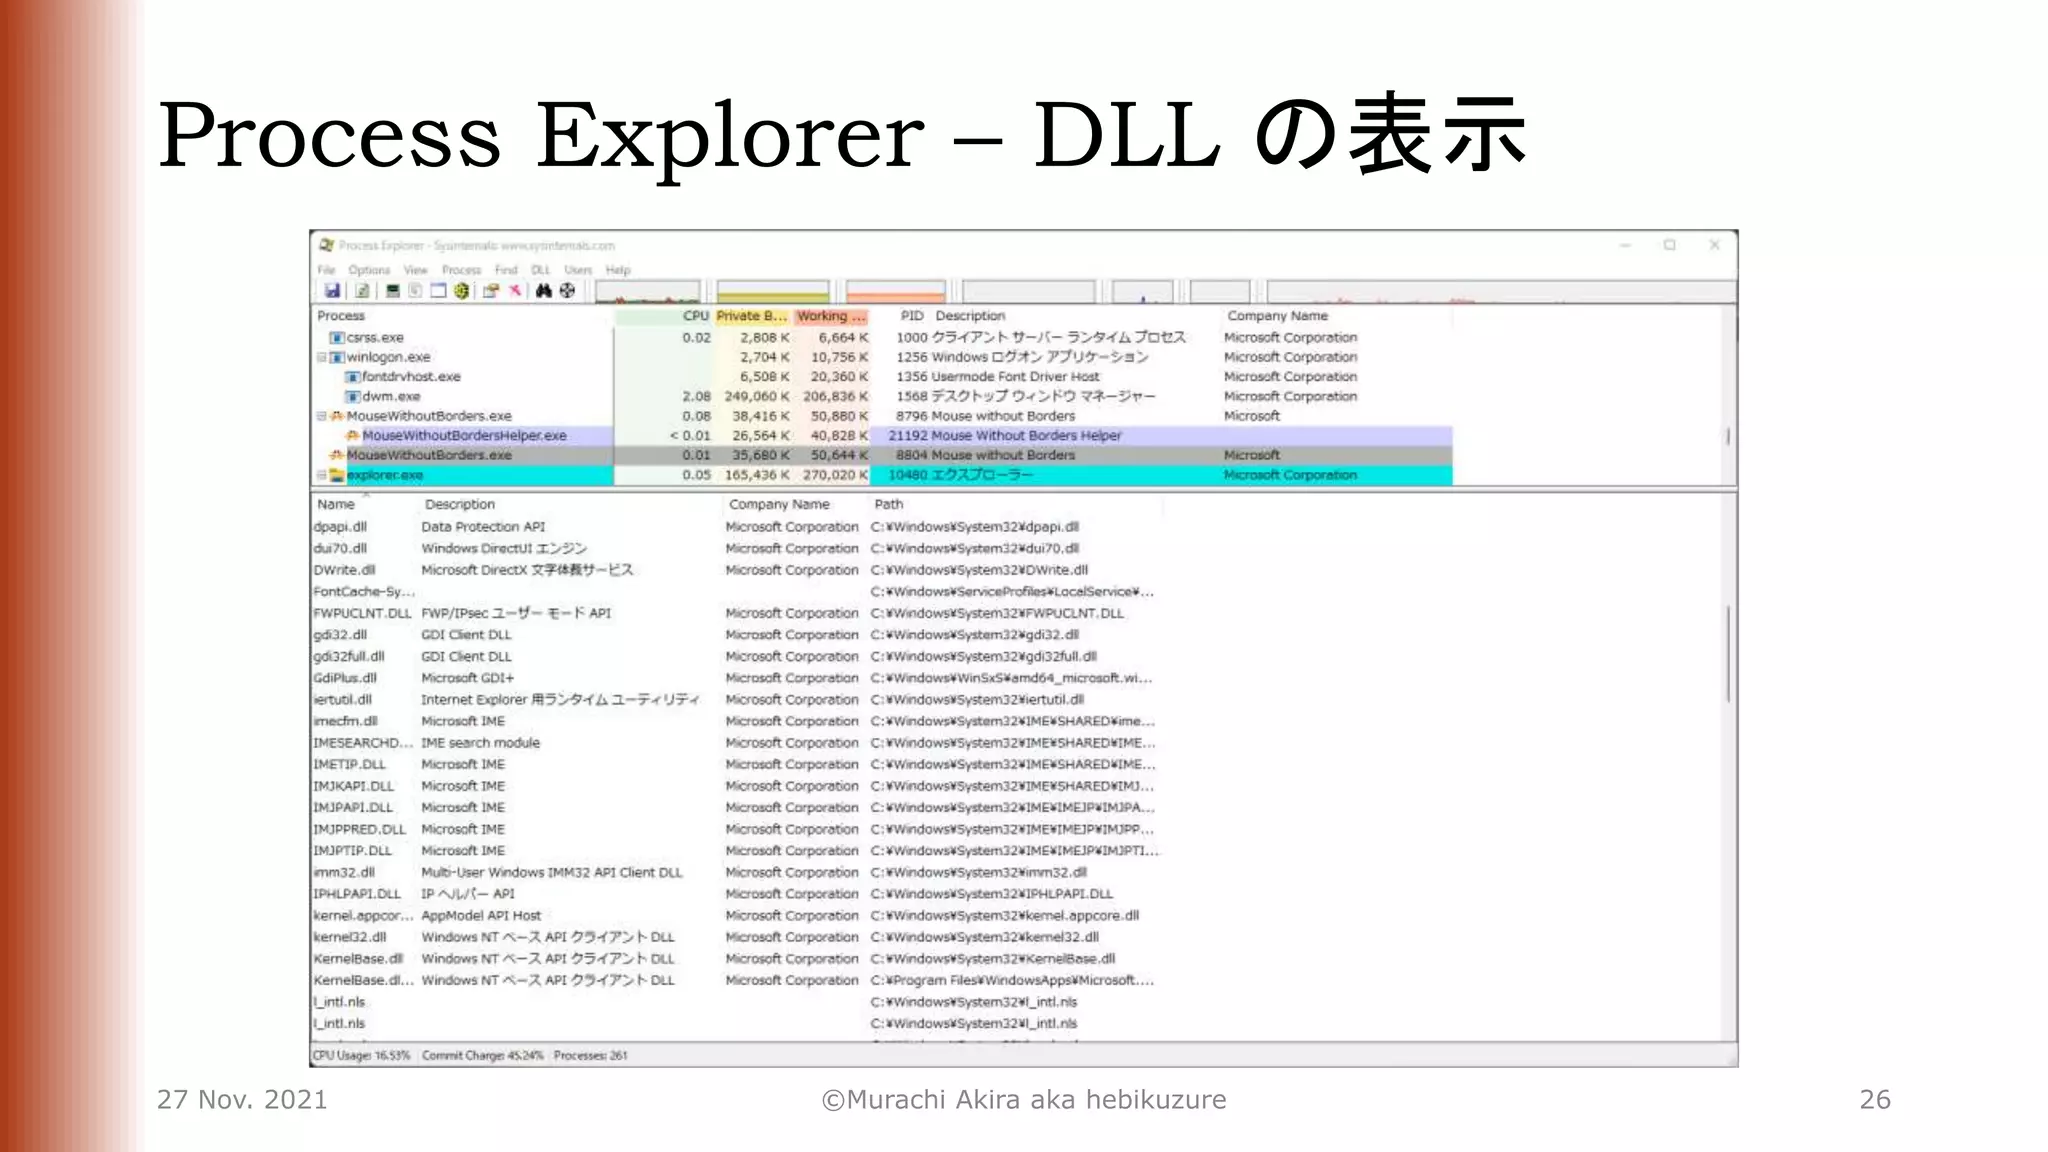Click the process list vertical scrollbar
The image size is (2048, 1152).
point(1729,397)
